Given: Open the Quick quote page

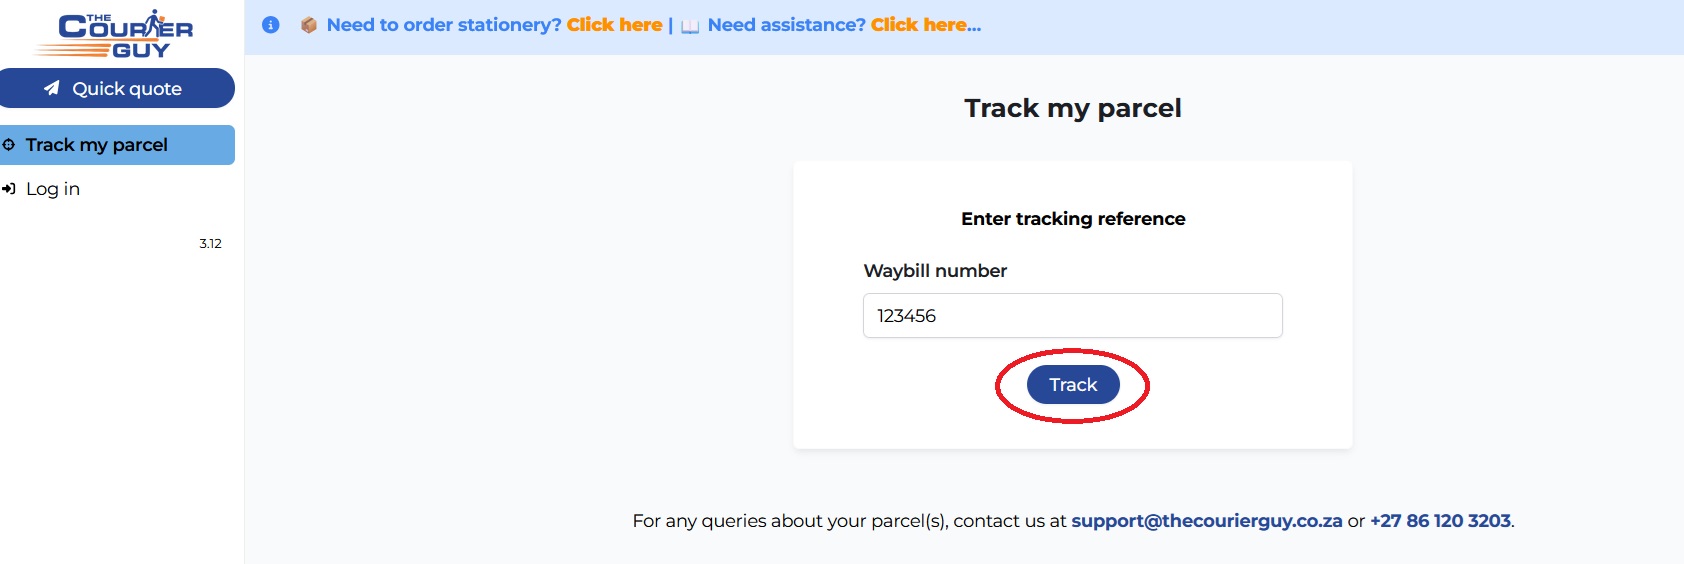Looking at the screenshot, I should coord(126,89).
